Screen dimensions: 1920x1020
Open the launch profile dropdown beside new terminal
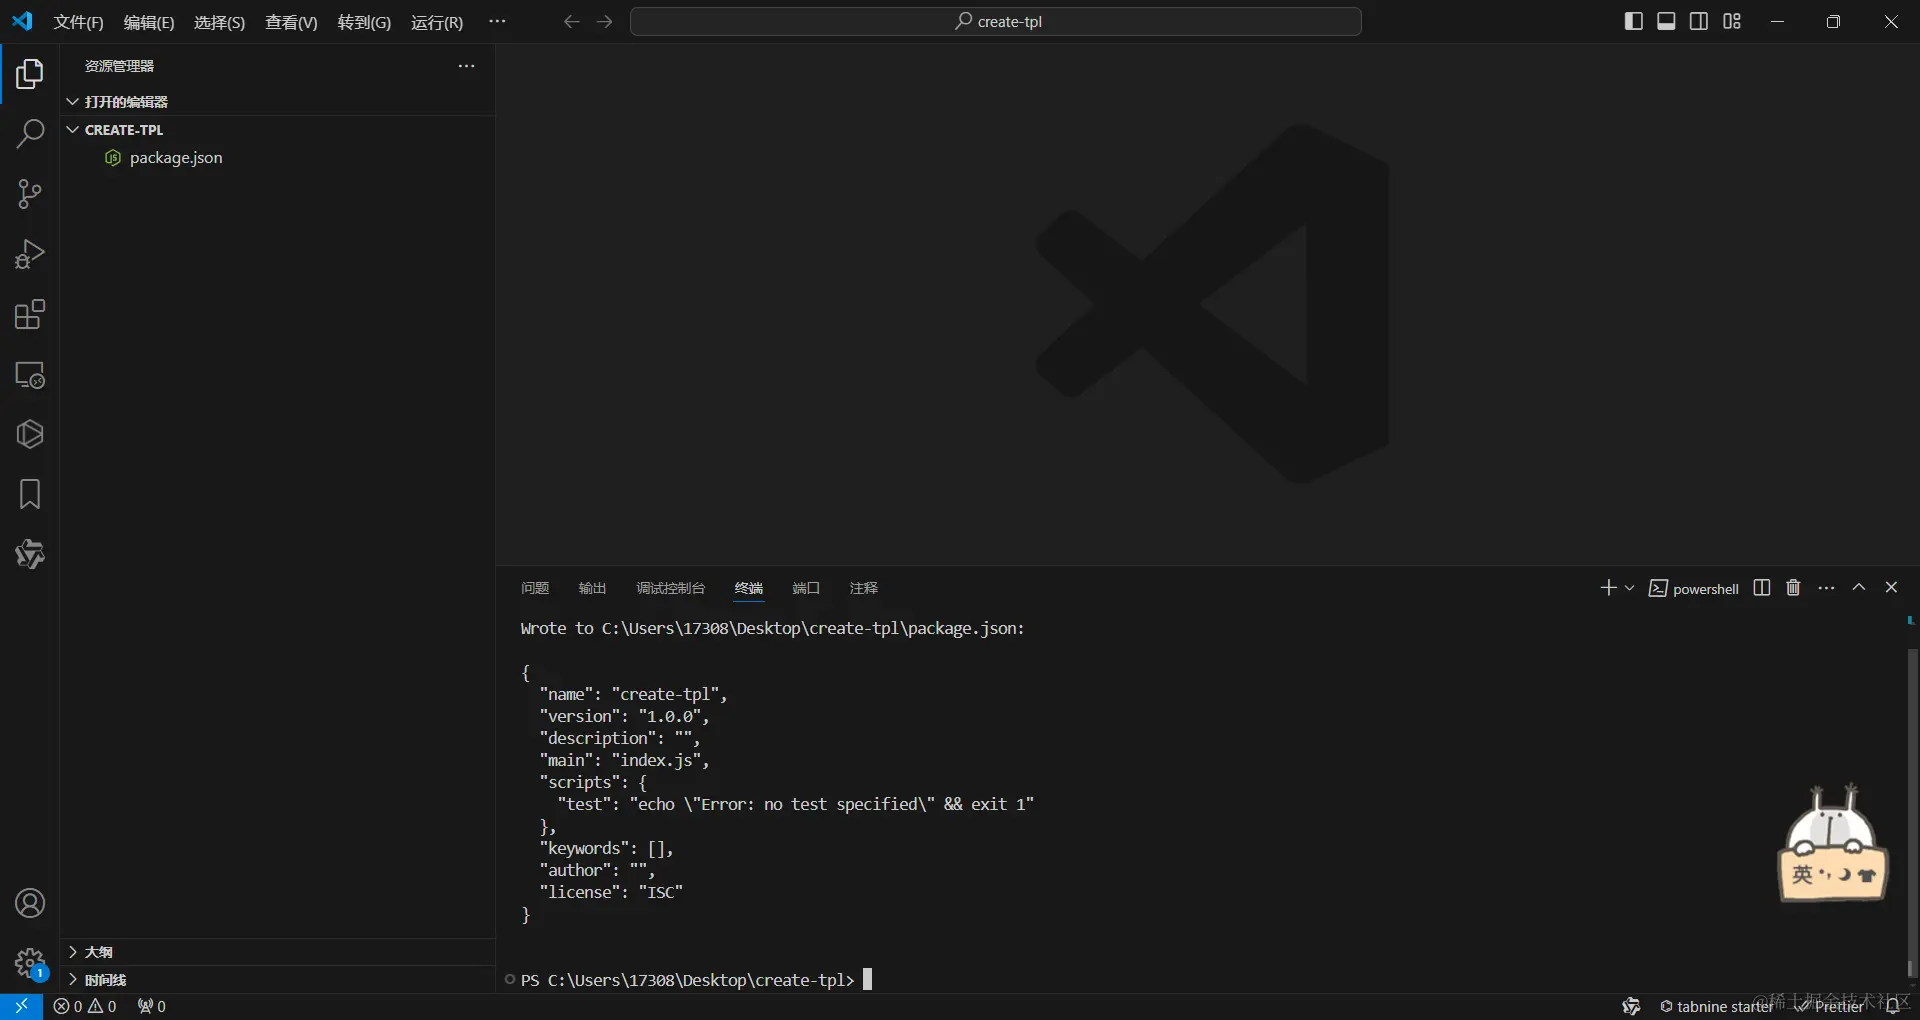[1630, 588]
